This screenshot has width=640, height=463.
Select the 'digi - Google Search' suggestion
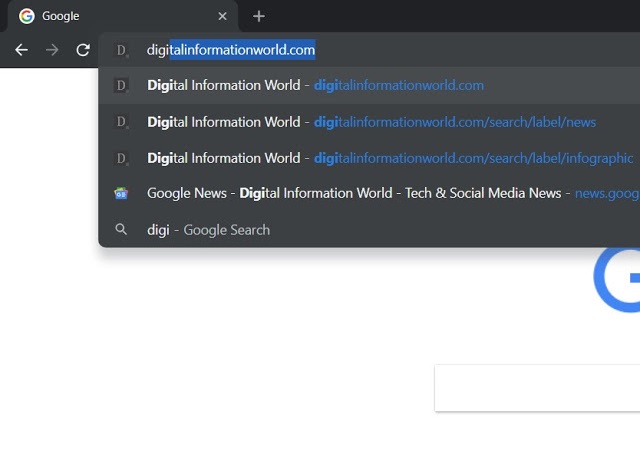click(369, 230)
